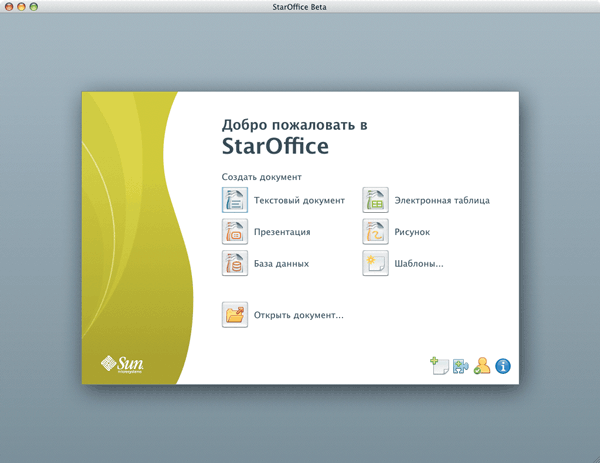The image size is (600, 463).
Task: Click the Презентация icon
Action: point(235,232)
